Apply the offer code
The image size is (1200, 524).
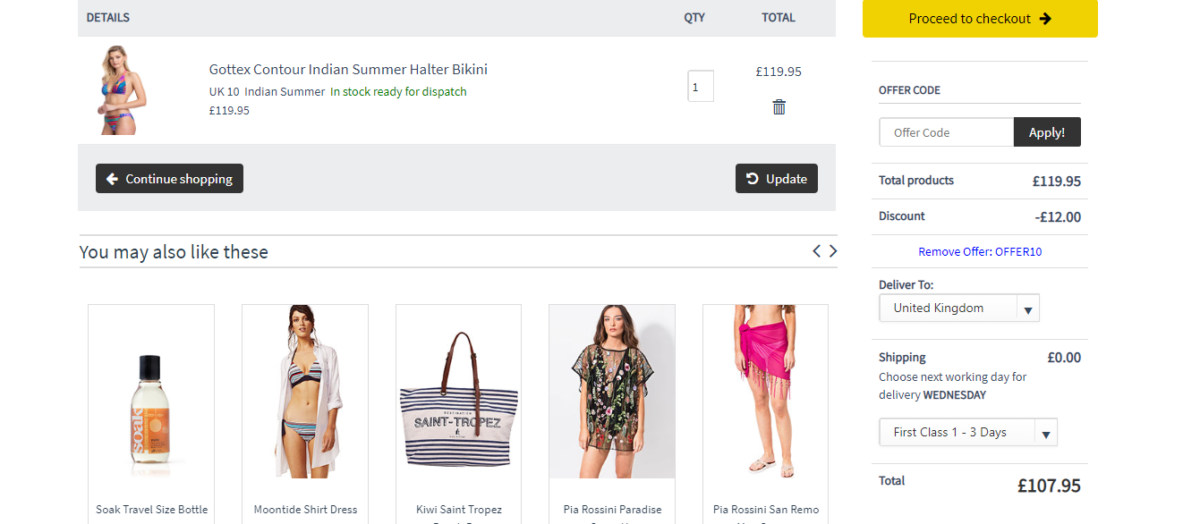click(x=1047, y=132)
